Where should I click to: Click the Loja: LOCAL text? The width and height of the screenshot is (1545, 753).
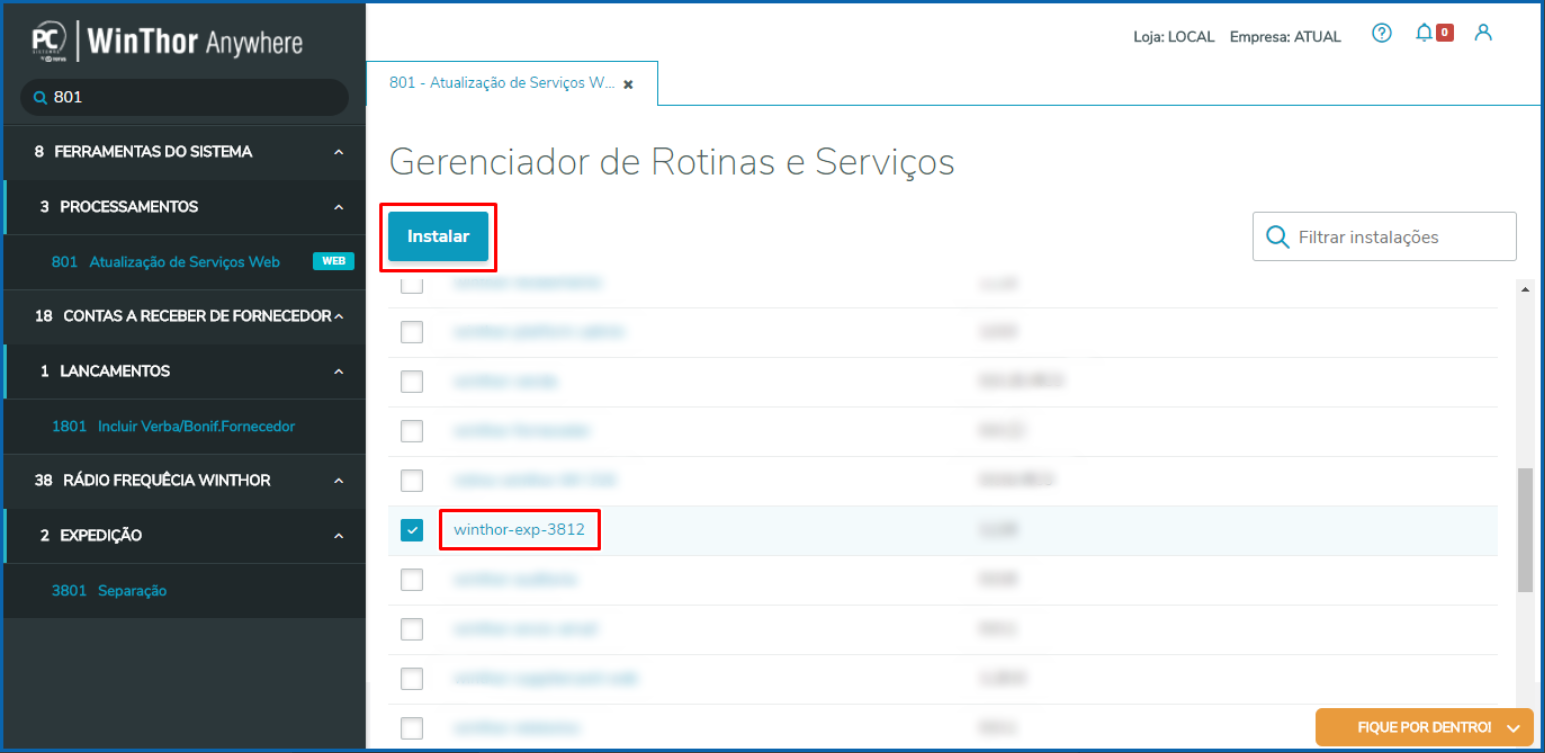[1174, 37]
